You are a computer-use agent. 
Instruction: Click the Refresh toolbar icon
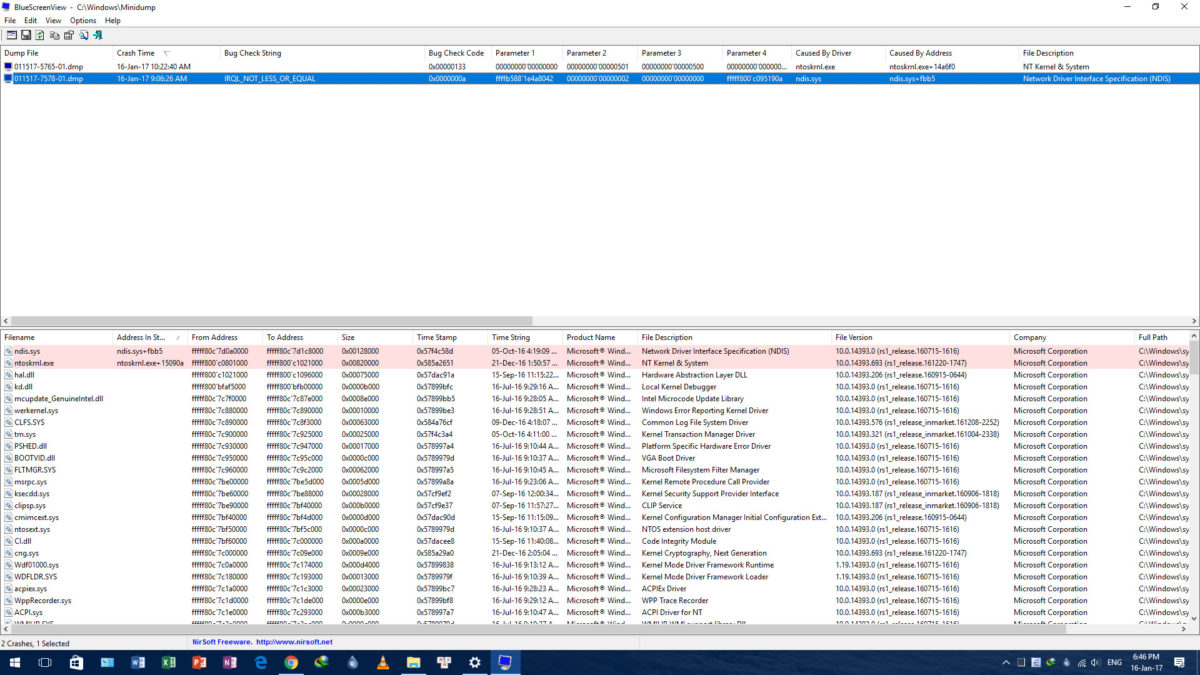pos(40,35)
